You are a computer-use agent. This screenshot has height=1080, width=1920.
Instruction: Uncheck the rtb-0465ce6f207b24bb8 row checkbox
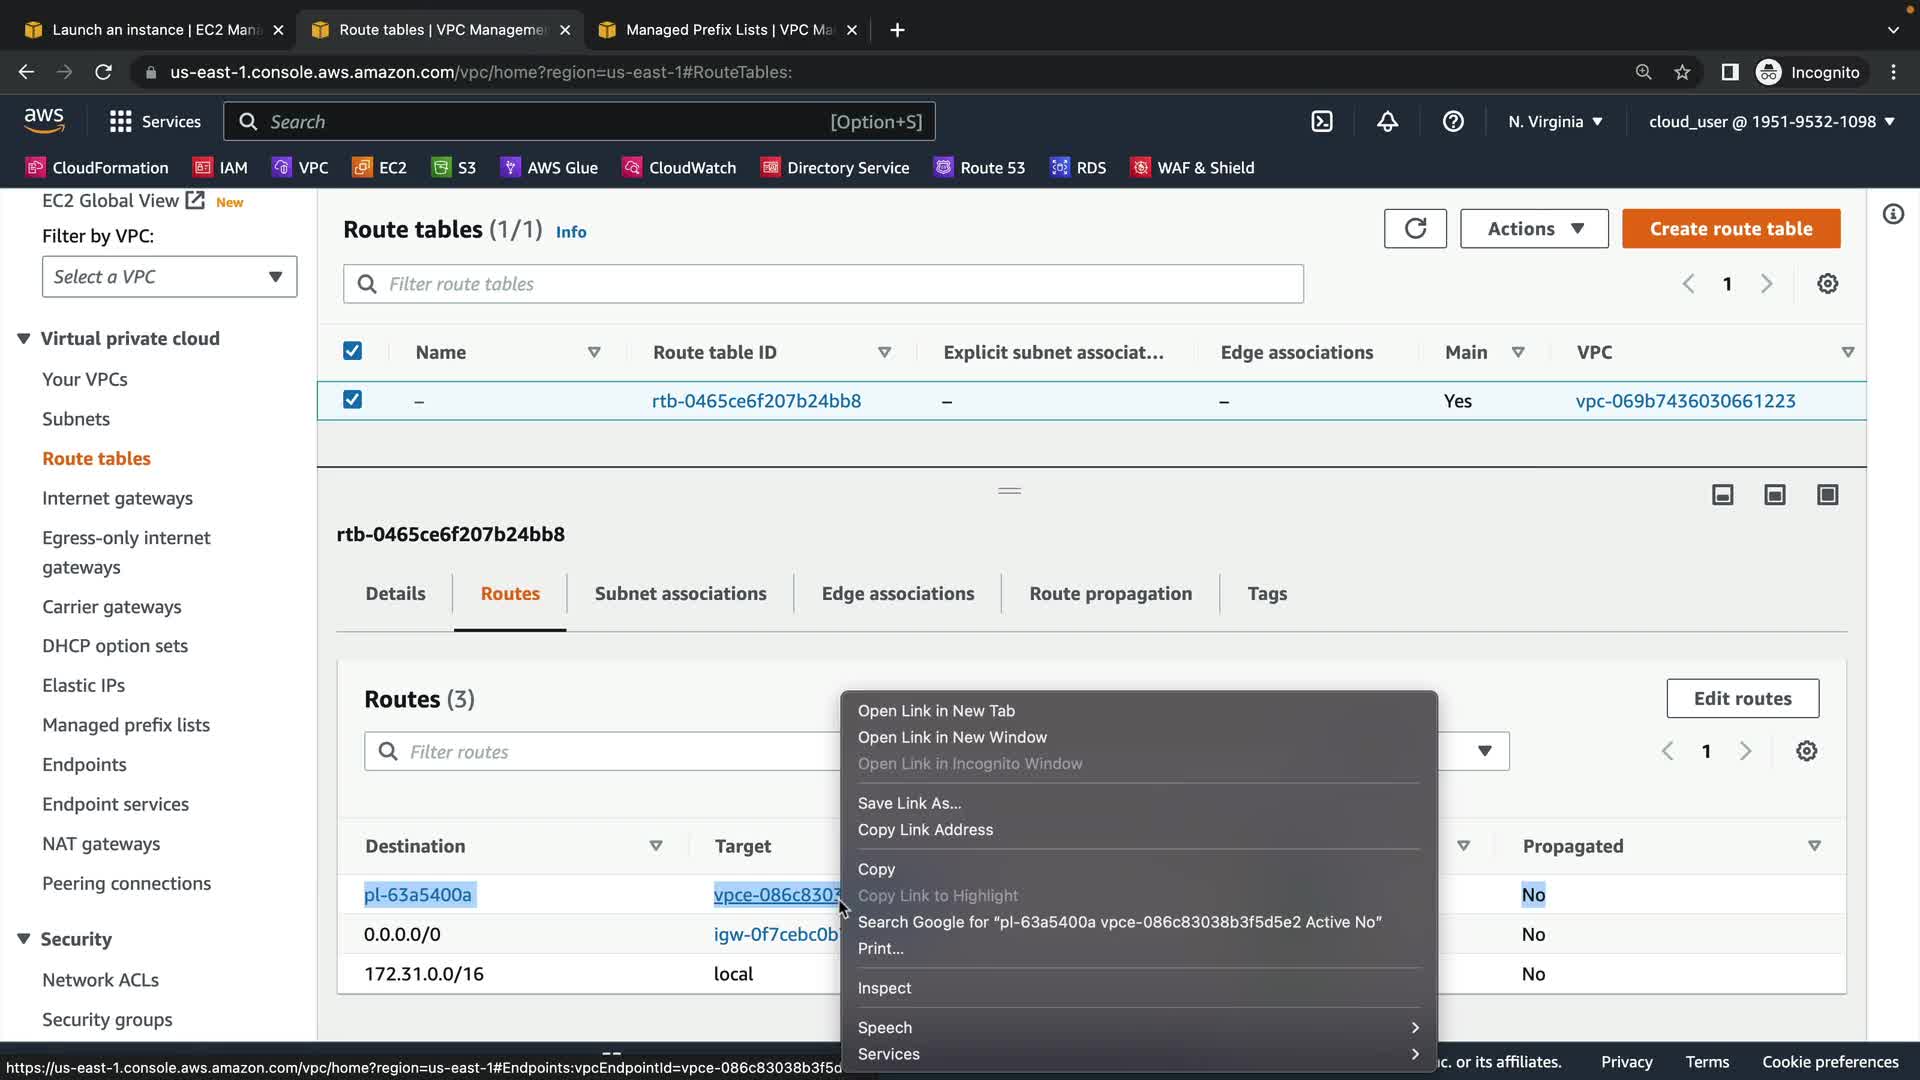tap(352, 400)
